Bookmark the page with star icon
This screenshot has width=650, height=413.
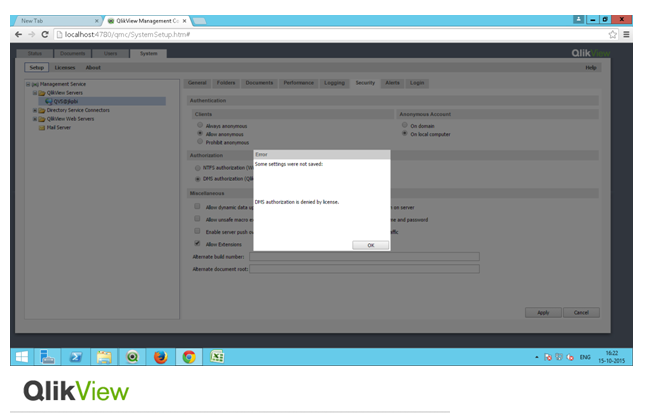(x=613, y=34)
